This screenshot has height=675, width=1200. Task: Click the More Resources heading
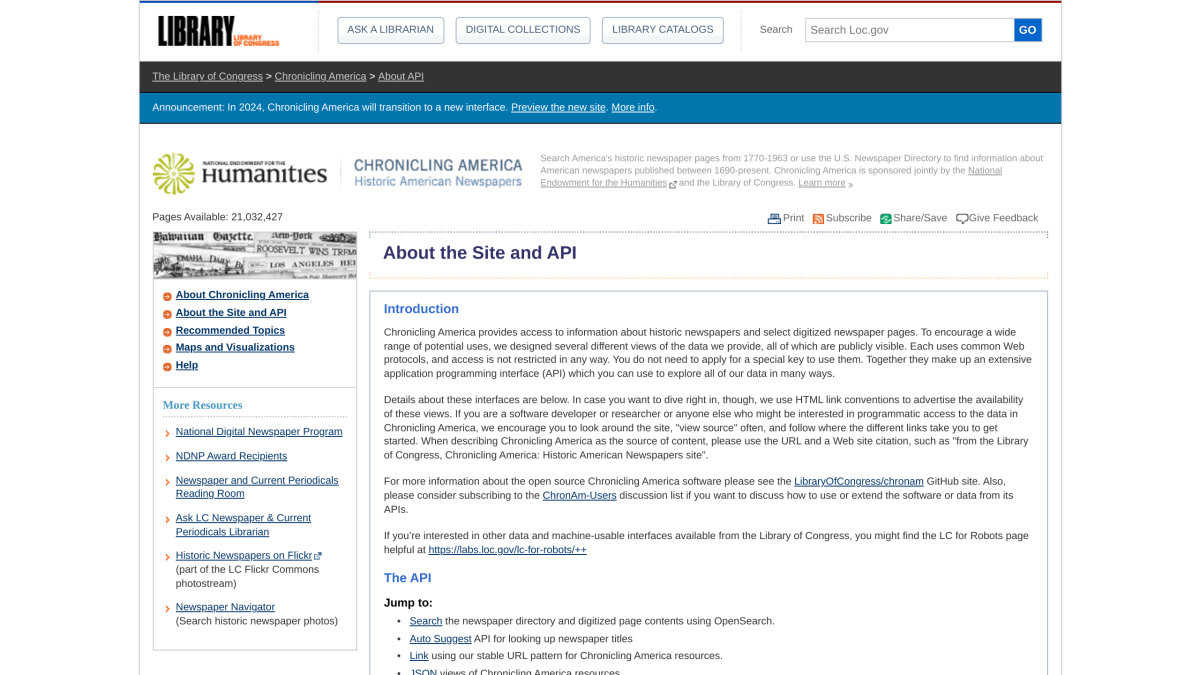202,405
